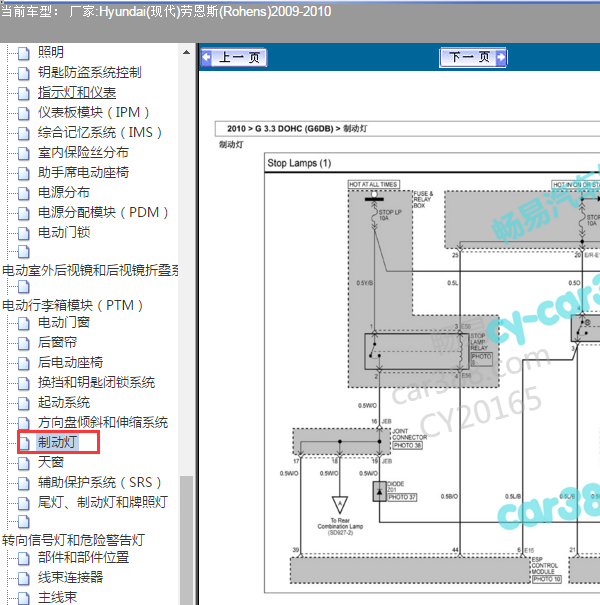The width and height of the screenshot is (600, 605).
Task: Click the page icon beside 线束连接器
Action: (24, 579)
